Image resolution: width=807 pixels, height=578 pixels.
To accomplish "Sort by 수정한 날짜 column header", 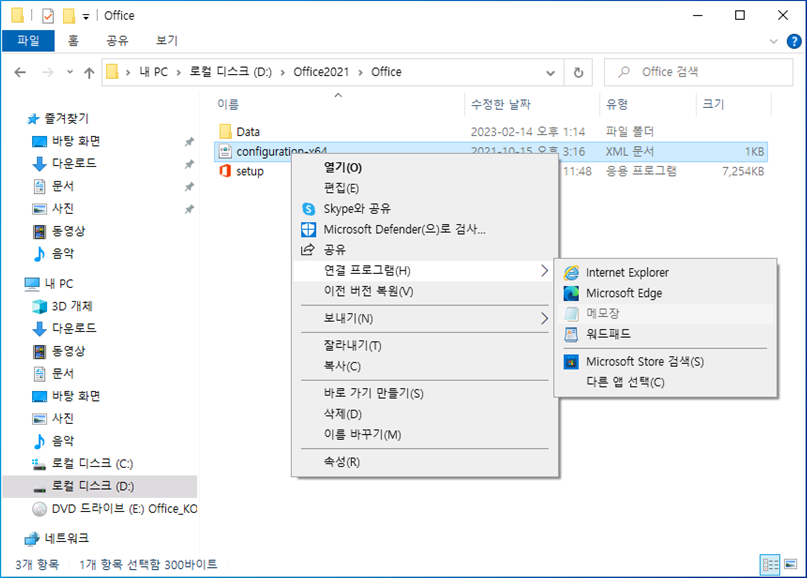I will (532, 104).
